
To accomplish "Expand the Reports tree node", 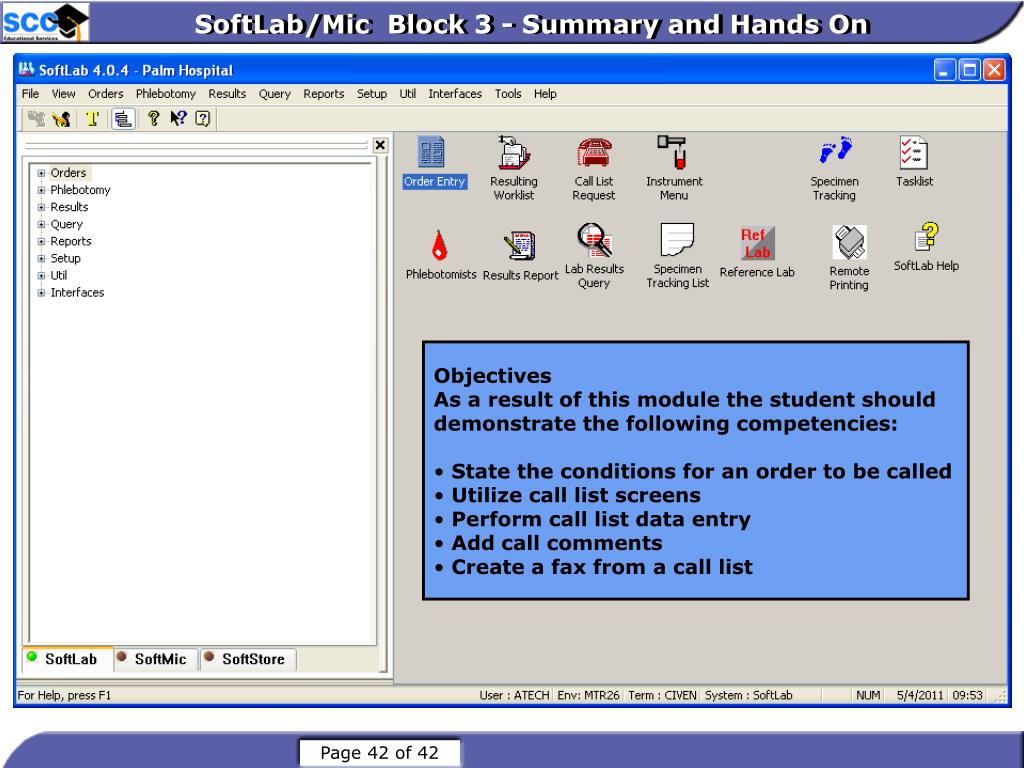I will coord(41,242).
